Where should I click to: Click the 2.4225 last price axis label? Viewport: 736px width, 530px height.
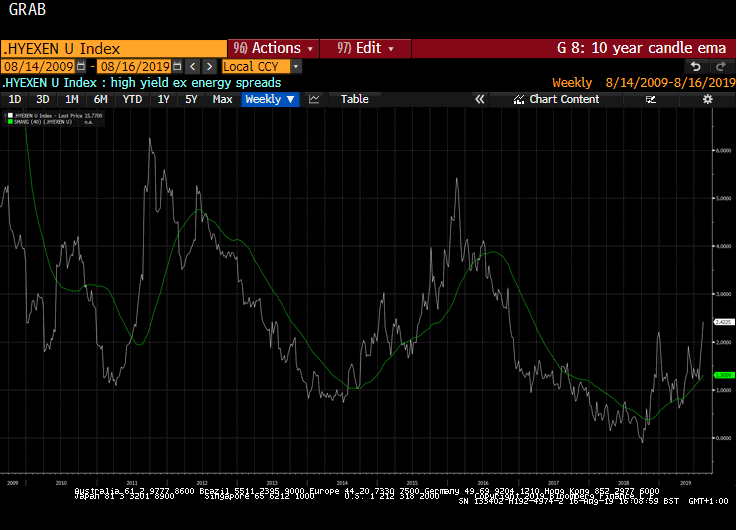(723, 322)
